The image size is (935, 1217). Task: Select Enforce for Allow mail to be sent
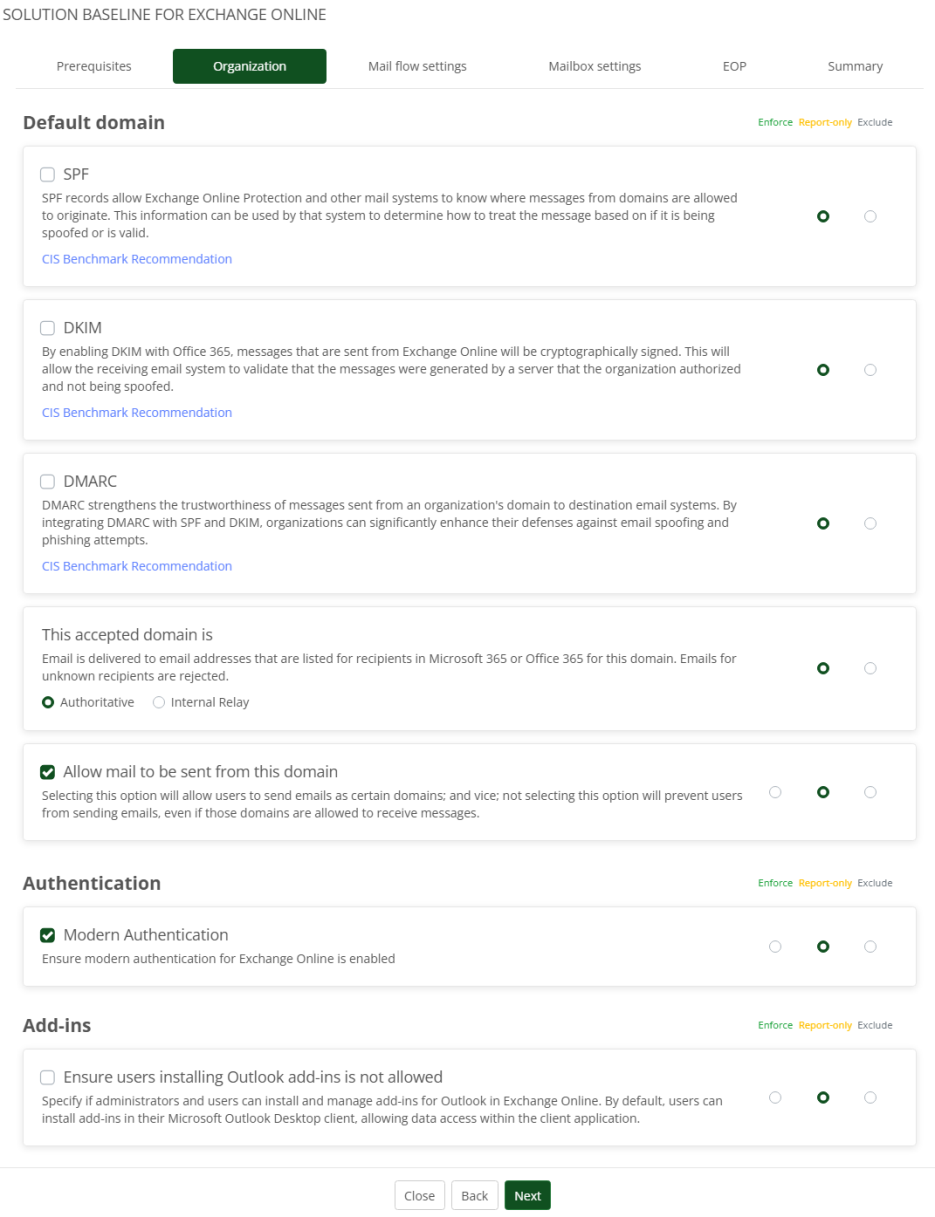point(775,792)
